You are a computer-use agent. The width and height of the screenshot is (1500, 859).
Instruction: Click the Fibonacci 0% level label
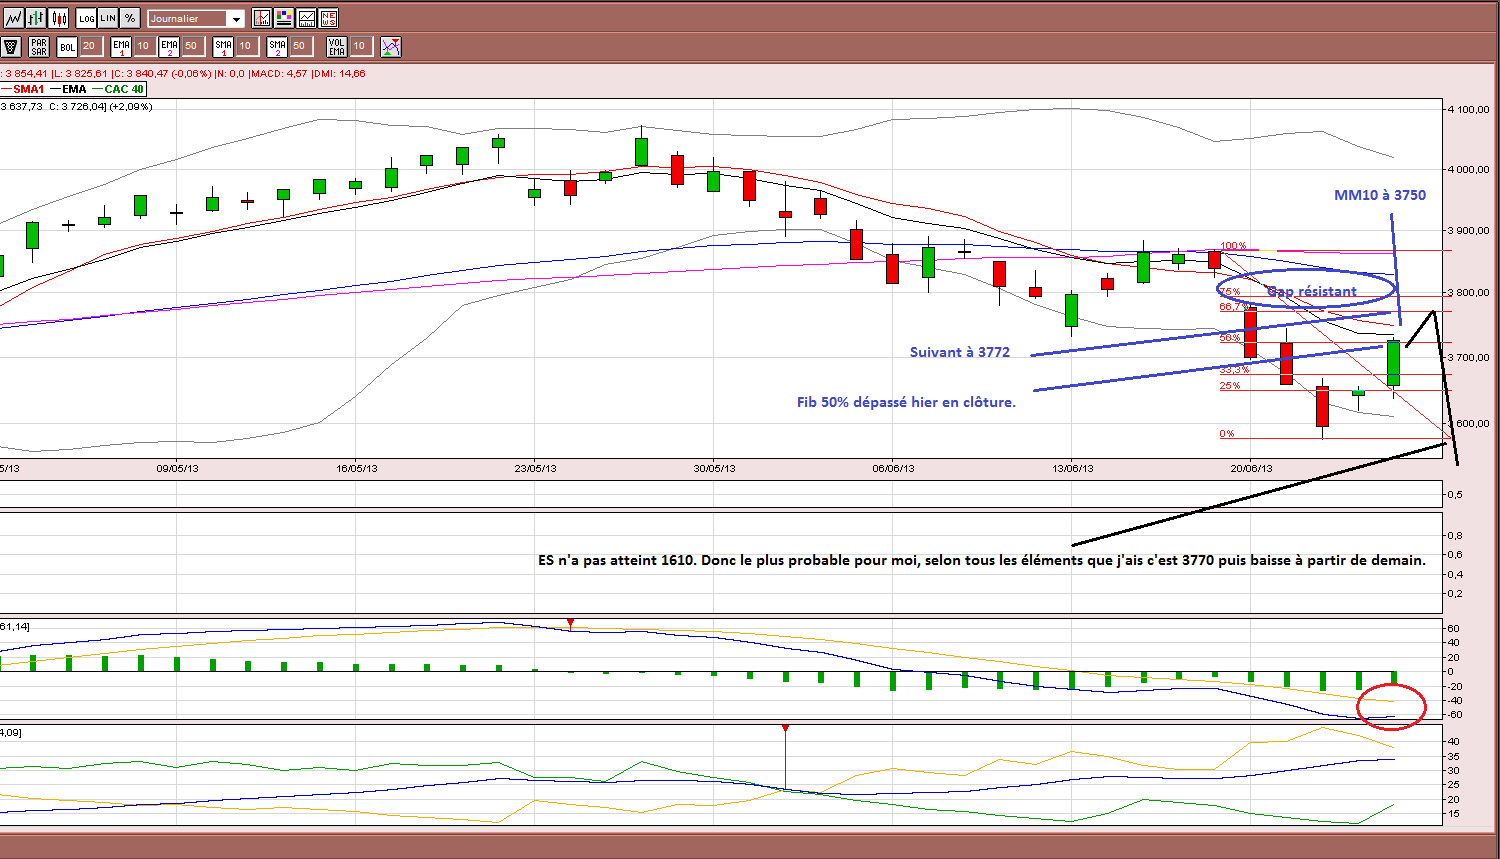[1226, 434]
